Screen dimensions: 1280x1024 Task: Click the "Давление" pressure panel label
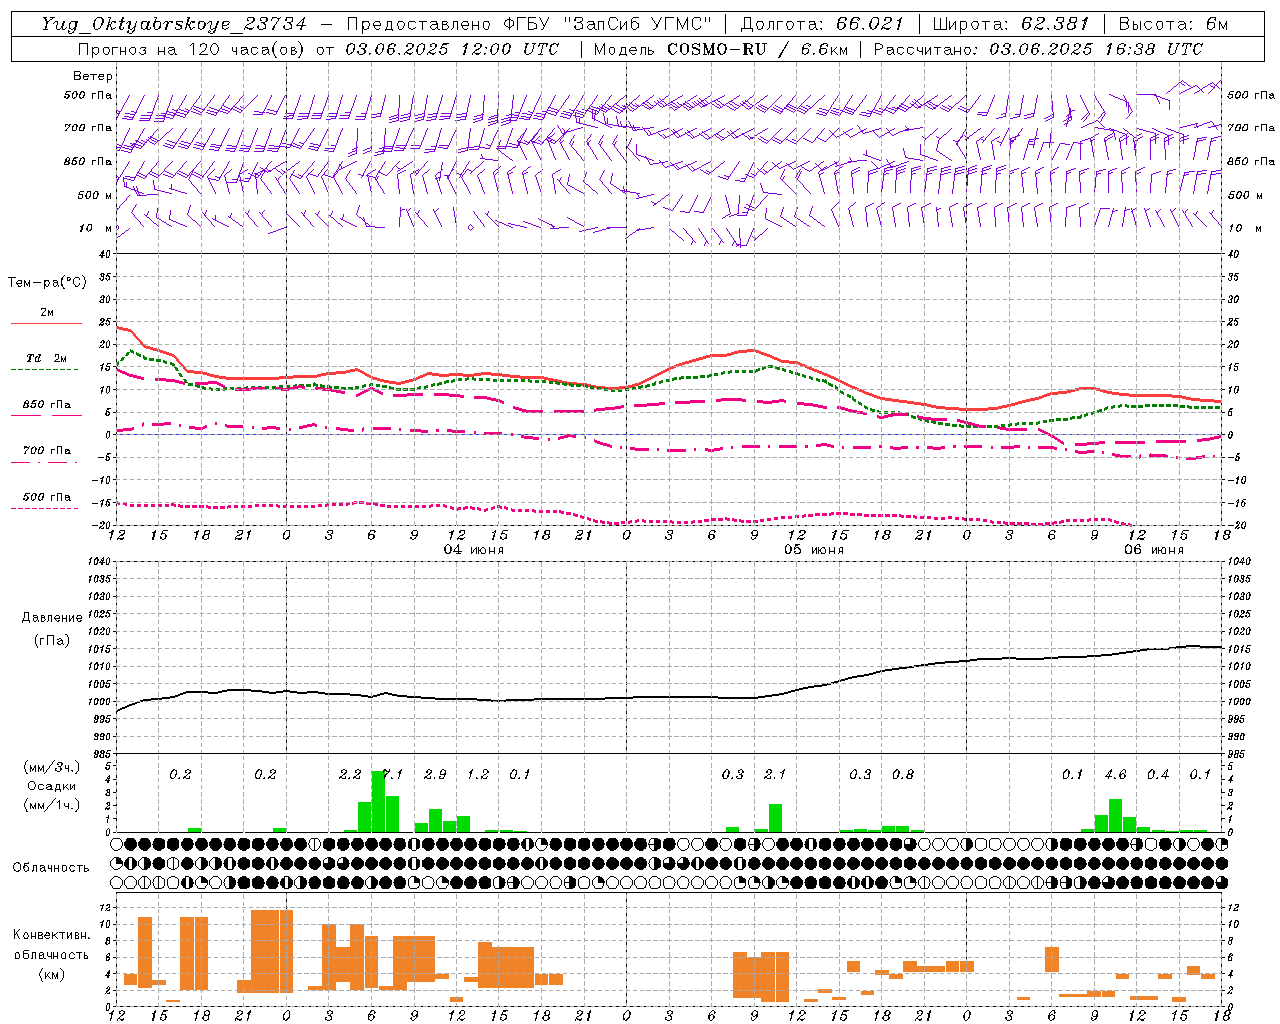click(52, 618)
